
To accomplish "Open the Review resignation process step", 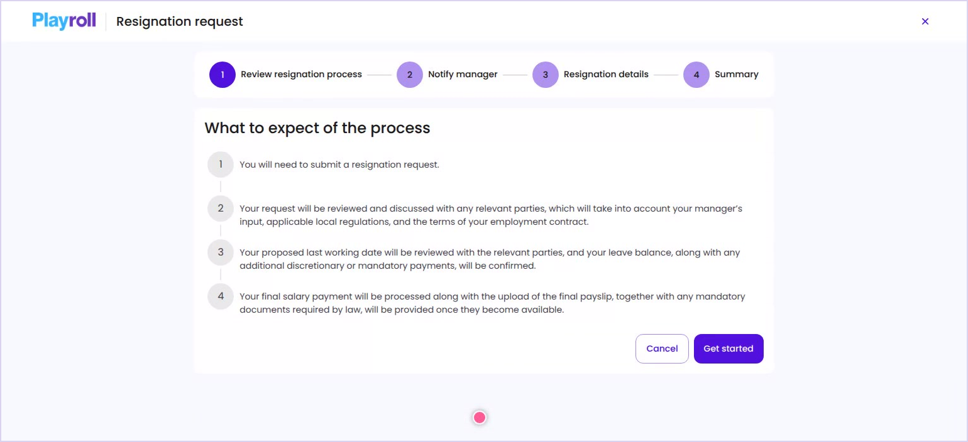I will [x=301, y=75].
